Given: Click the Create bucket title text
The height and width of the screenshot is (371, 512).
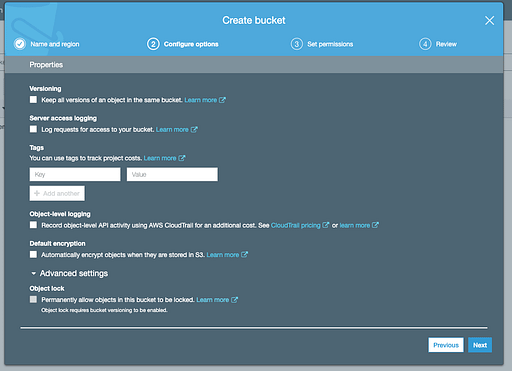Looking at the screenshot, I should click(x=254, y=20).
